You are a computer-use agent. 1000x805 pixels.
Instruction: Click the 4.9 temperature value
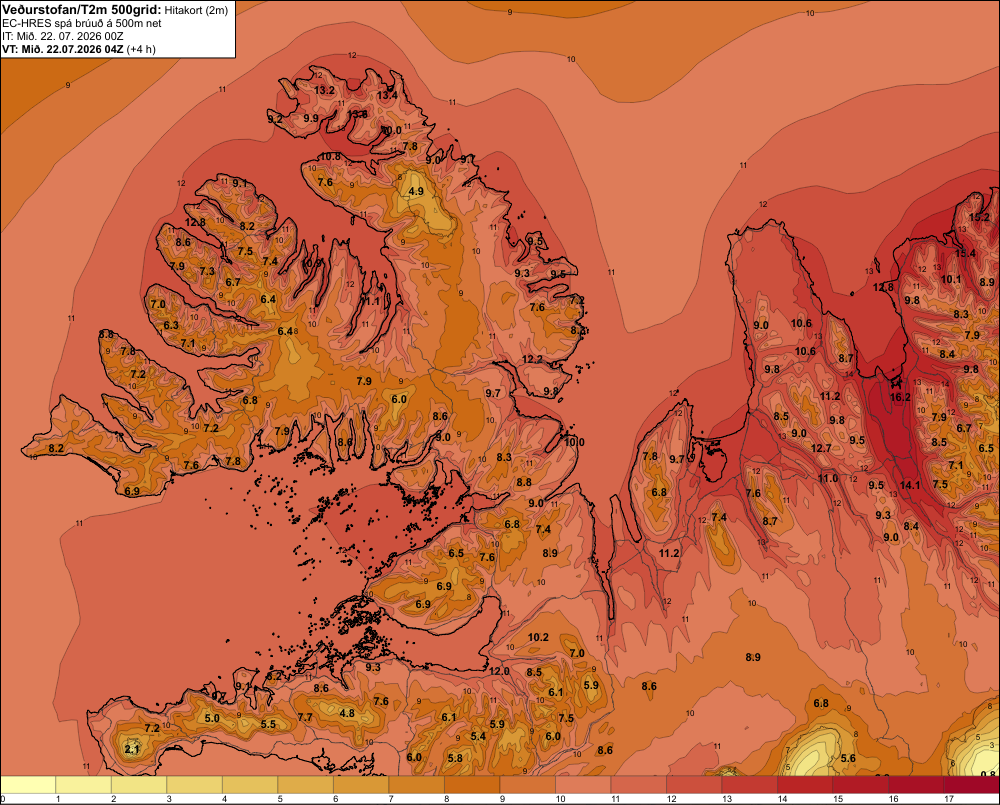416,191
